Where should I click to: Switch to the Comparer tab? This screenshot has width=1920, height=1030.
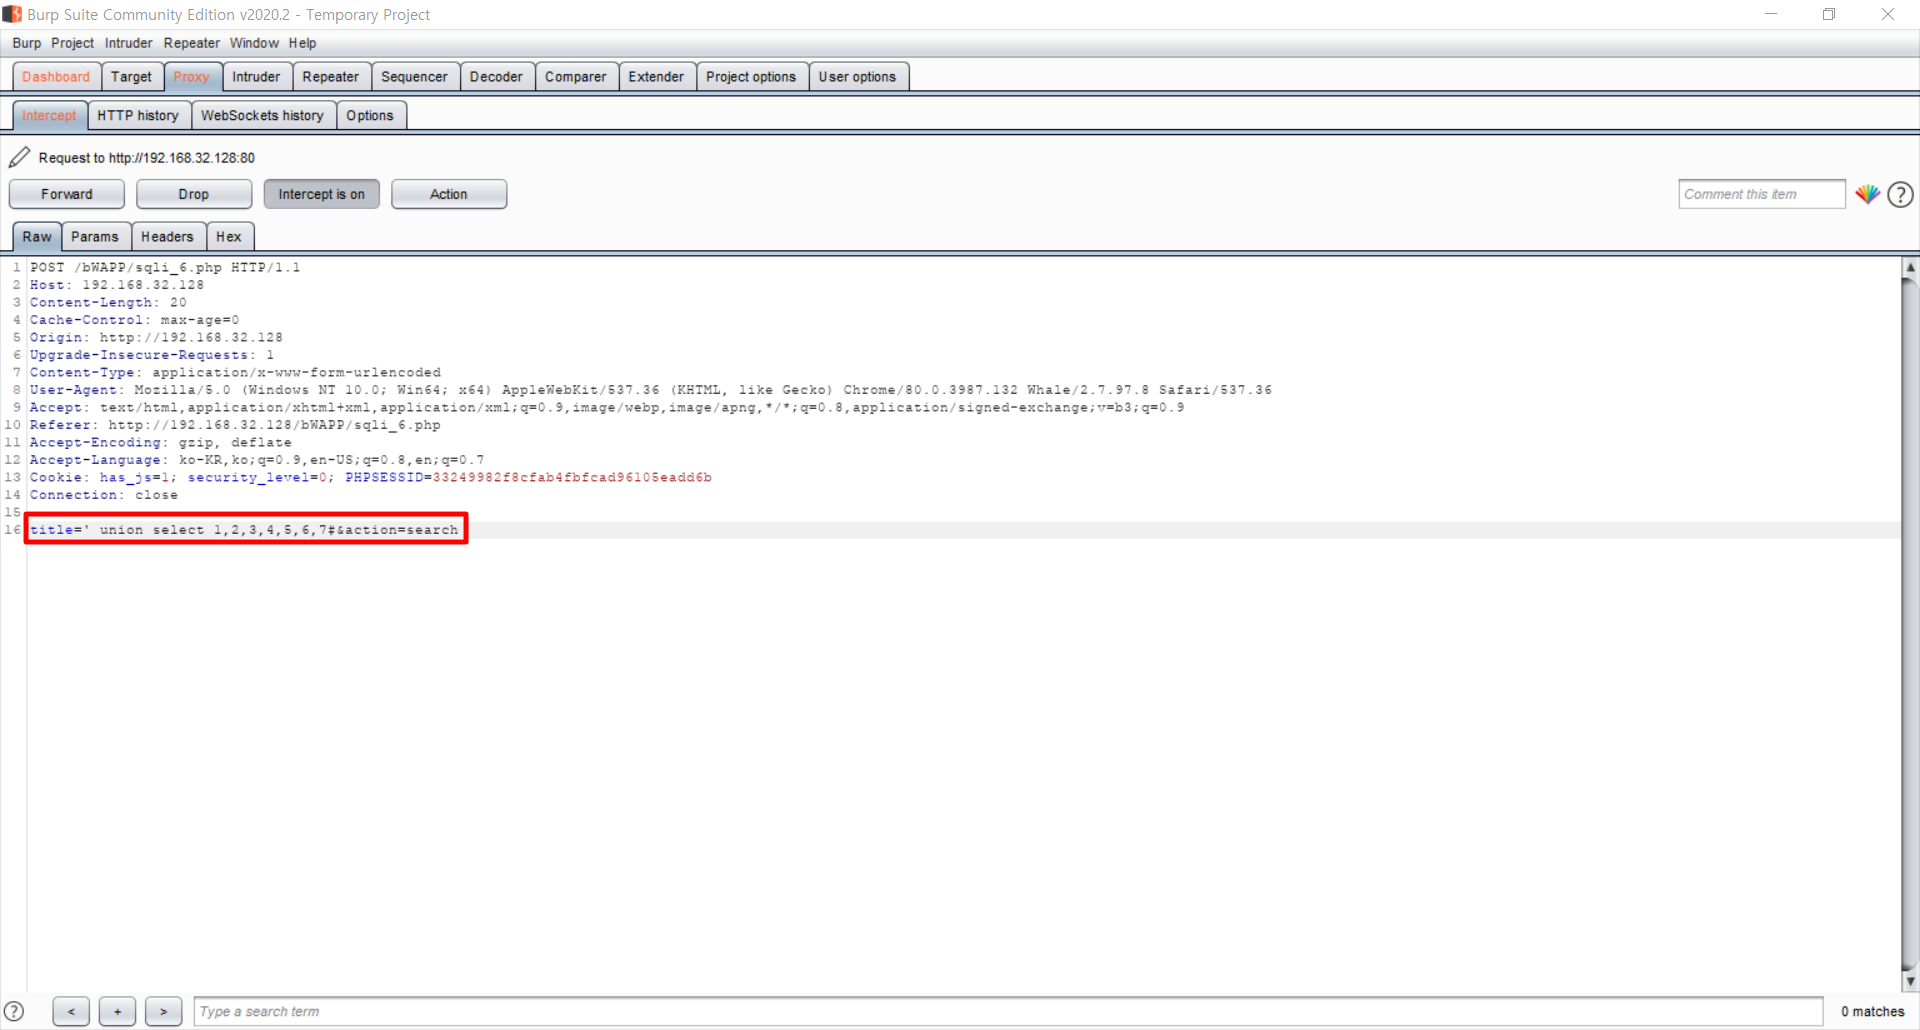click(575, 77)
